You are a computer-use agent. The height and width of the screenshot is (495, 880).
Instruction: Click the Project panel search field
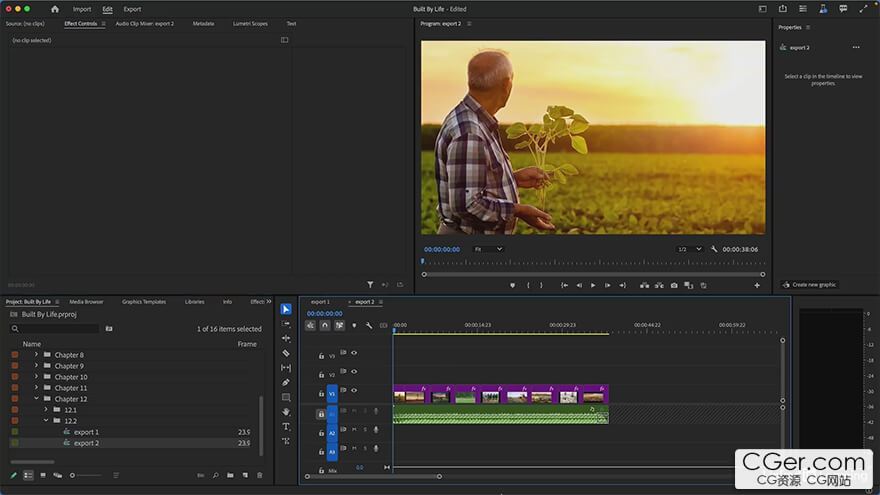tap(55, 328)
